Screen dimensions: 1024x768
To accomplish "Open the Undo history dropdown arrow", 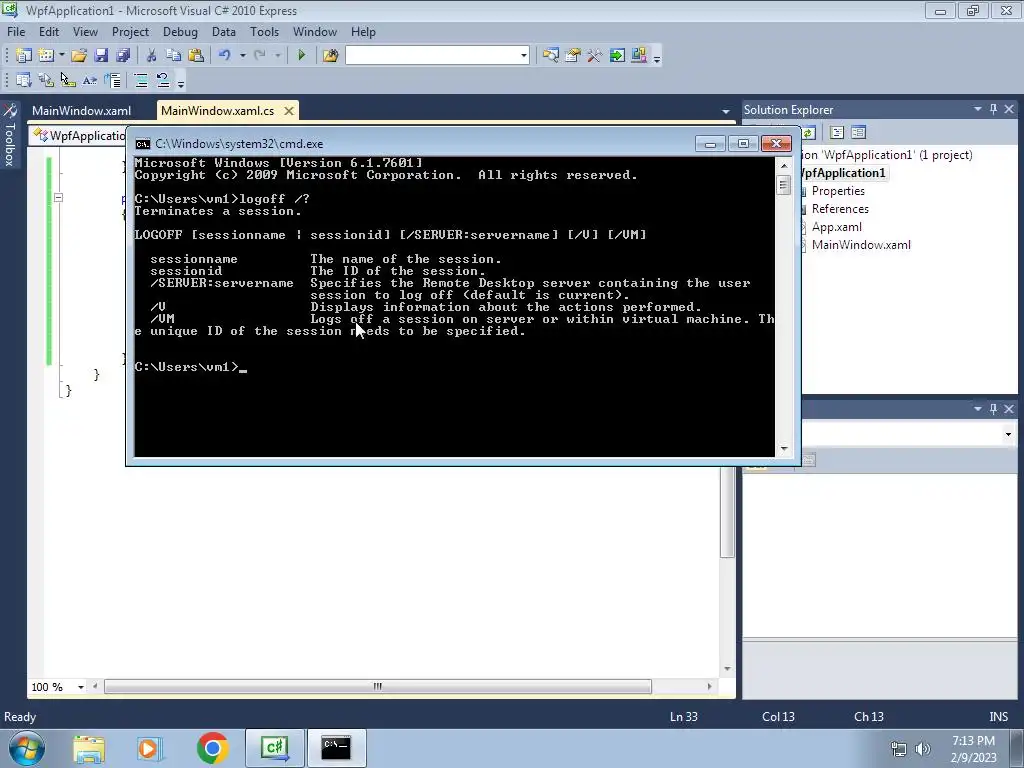I will 242,56.
